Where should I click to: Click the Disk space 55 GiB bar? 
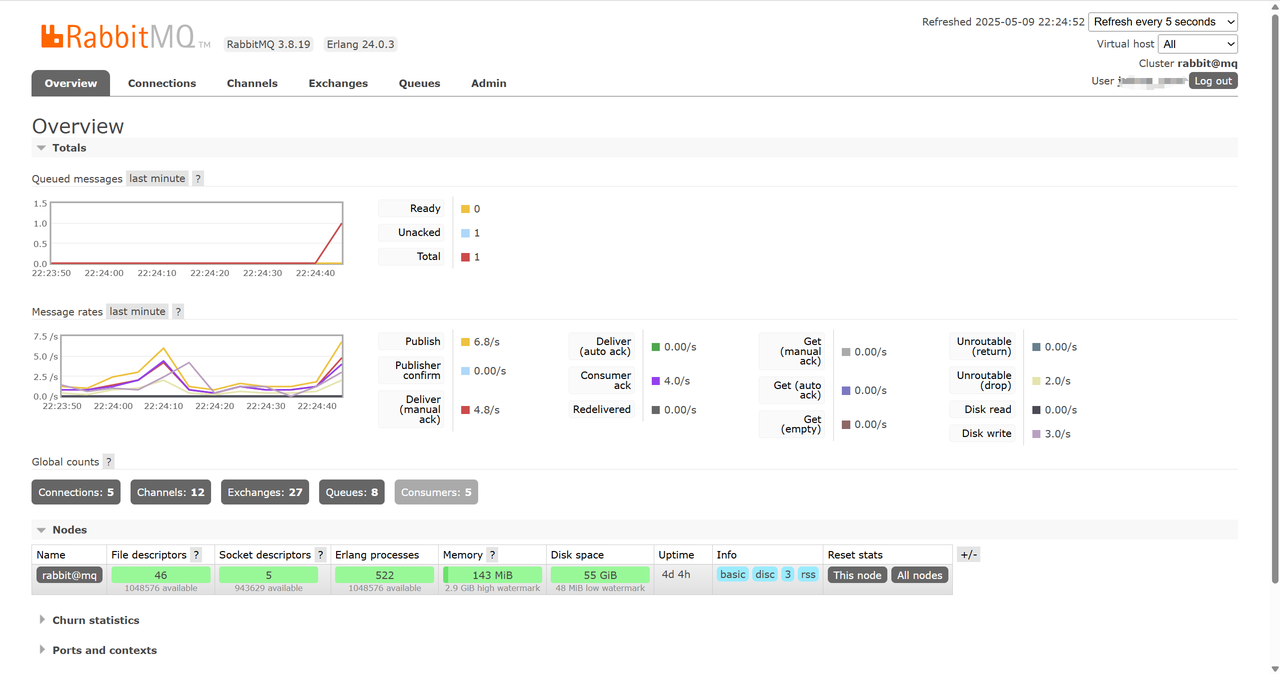(x=600, y=575)
